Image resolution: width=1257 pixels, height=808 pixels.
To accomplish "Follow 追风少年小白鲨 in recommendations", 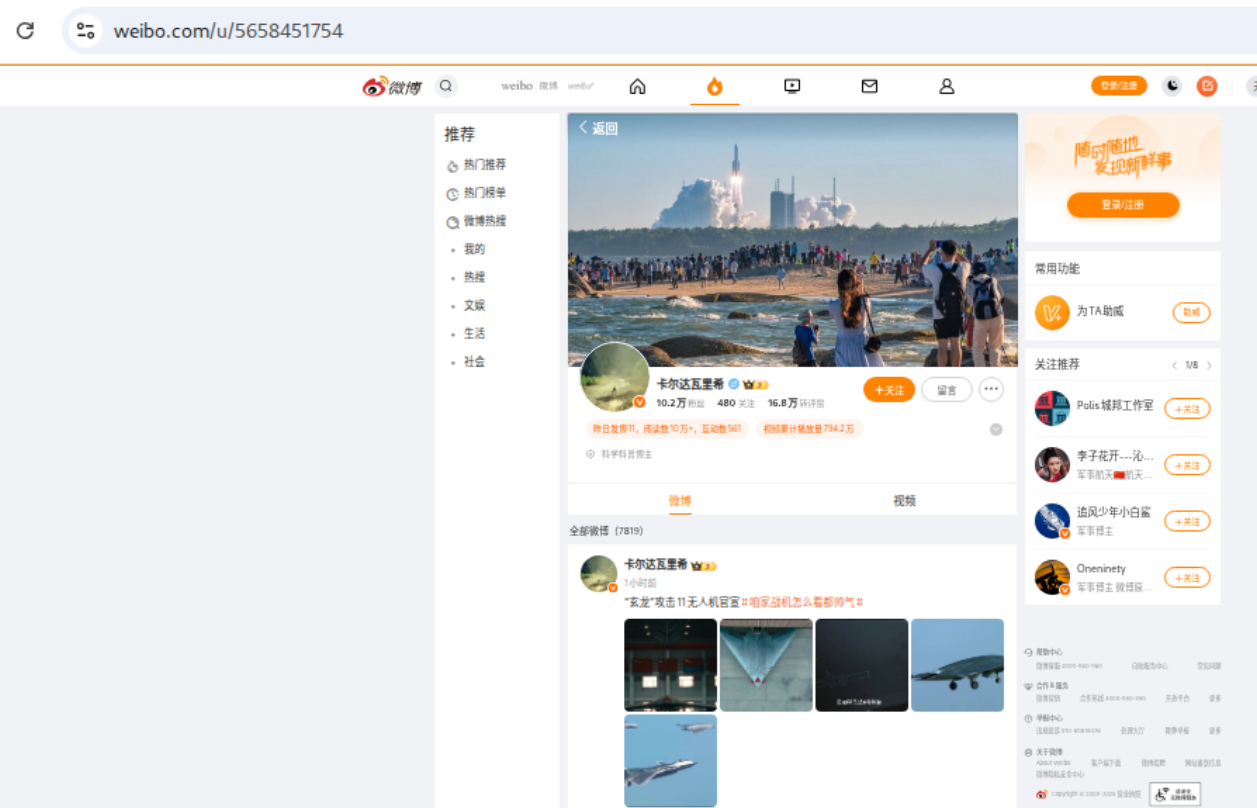I will click(1187, 522).
